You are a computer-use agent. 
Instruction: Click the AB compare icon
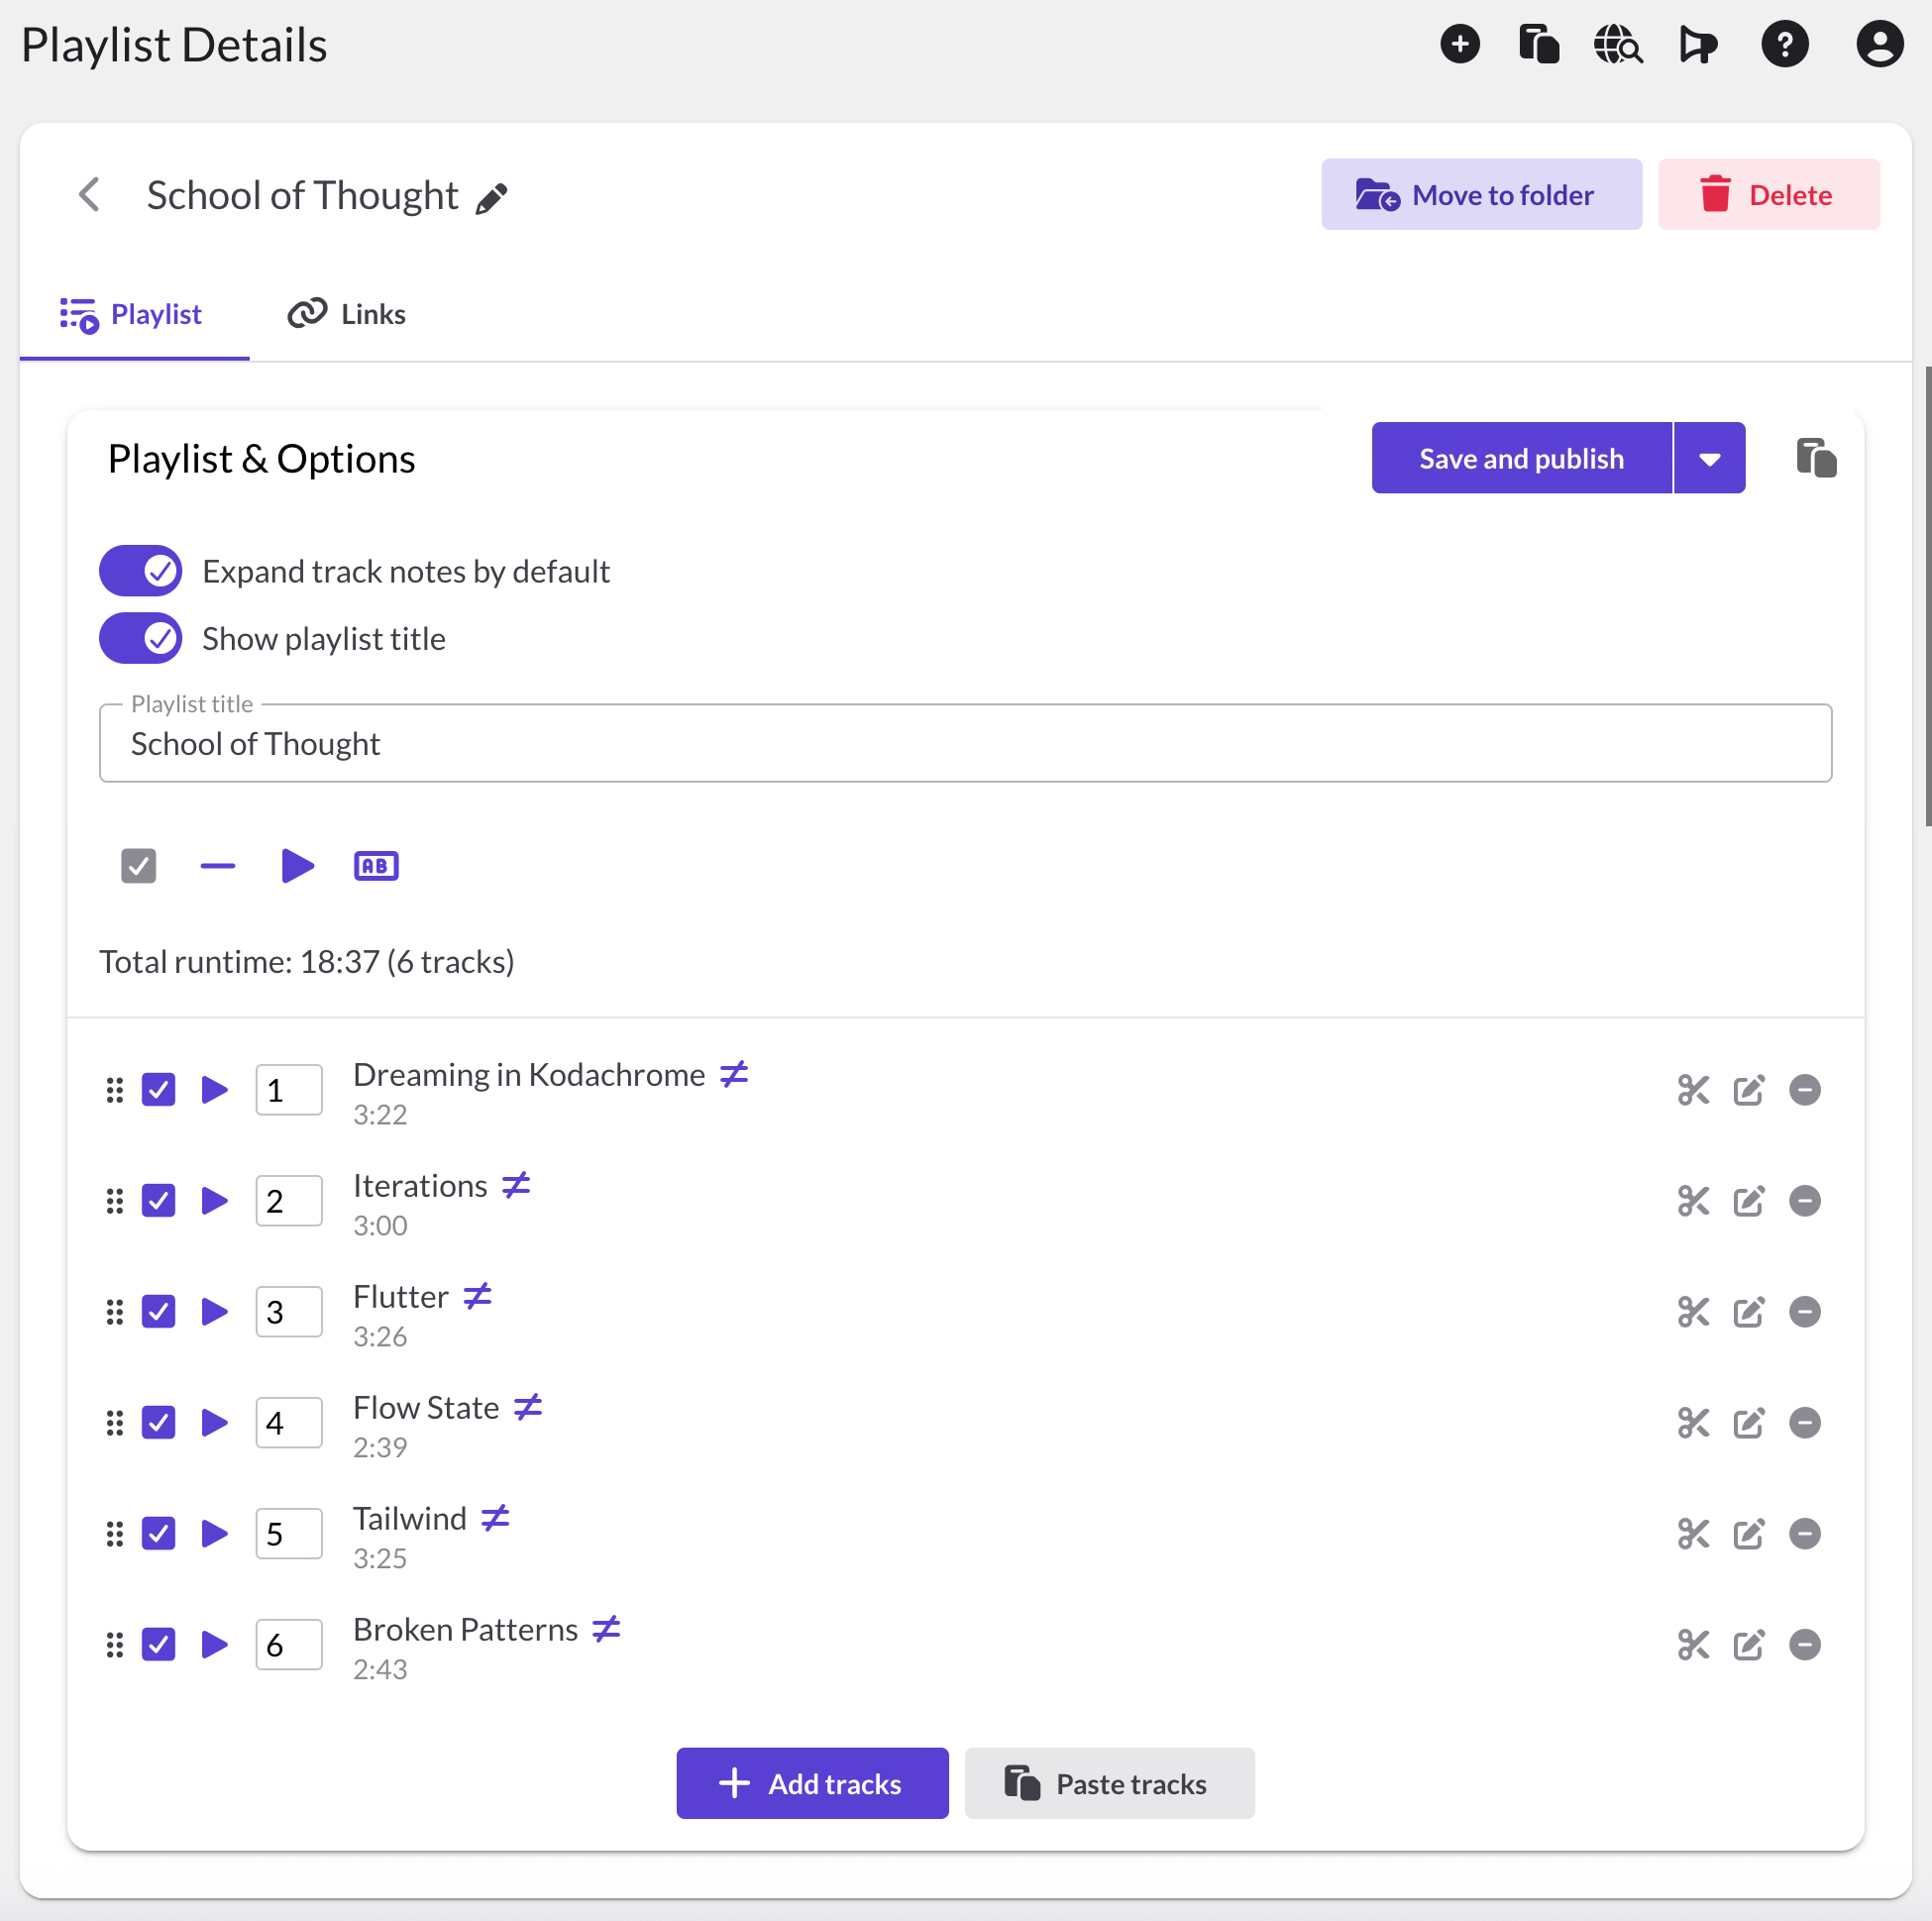coord(376,866)
